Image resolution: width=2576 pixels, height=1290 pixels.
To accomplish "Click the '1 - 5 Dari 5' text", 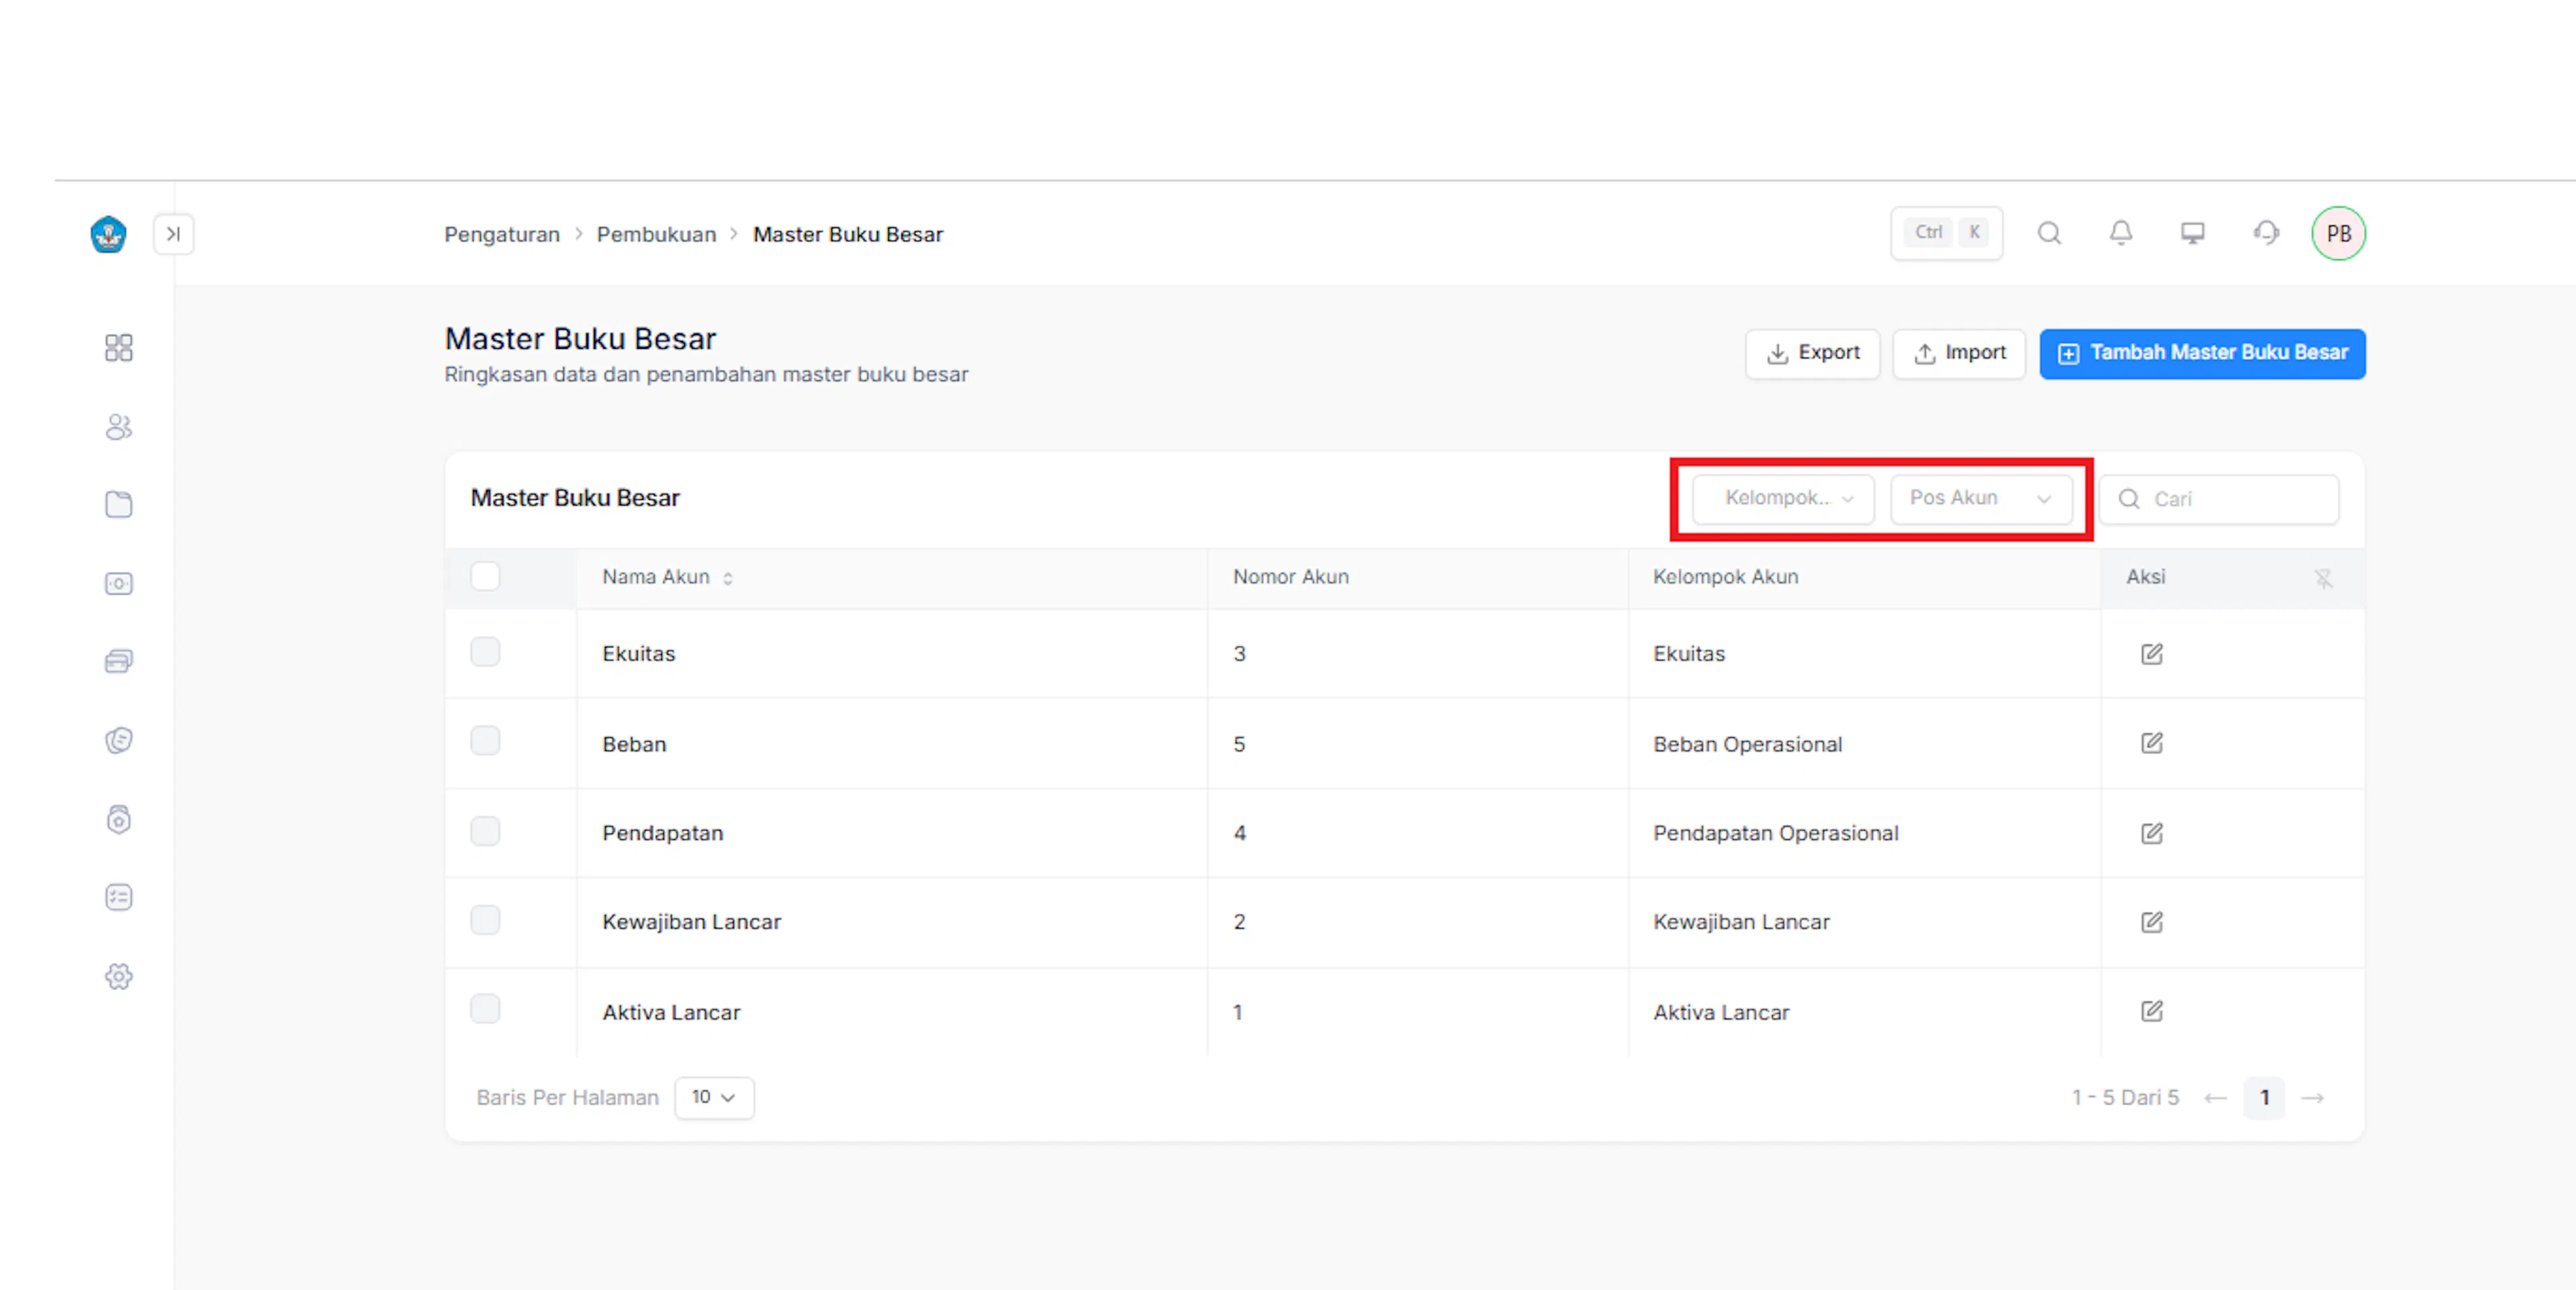I will click(x=2125, y=1098).
